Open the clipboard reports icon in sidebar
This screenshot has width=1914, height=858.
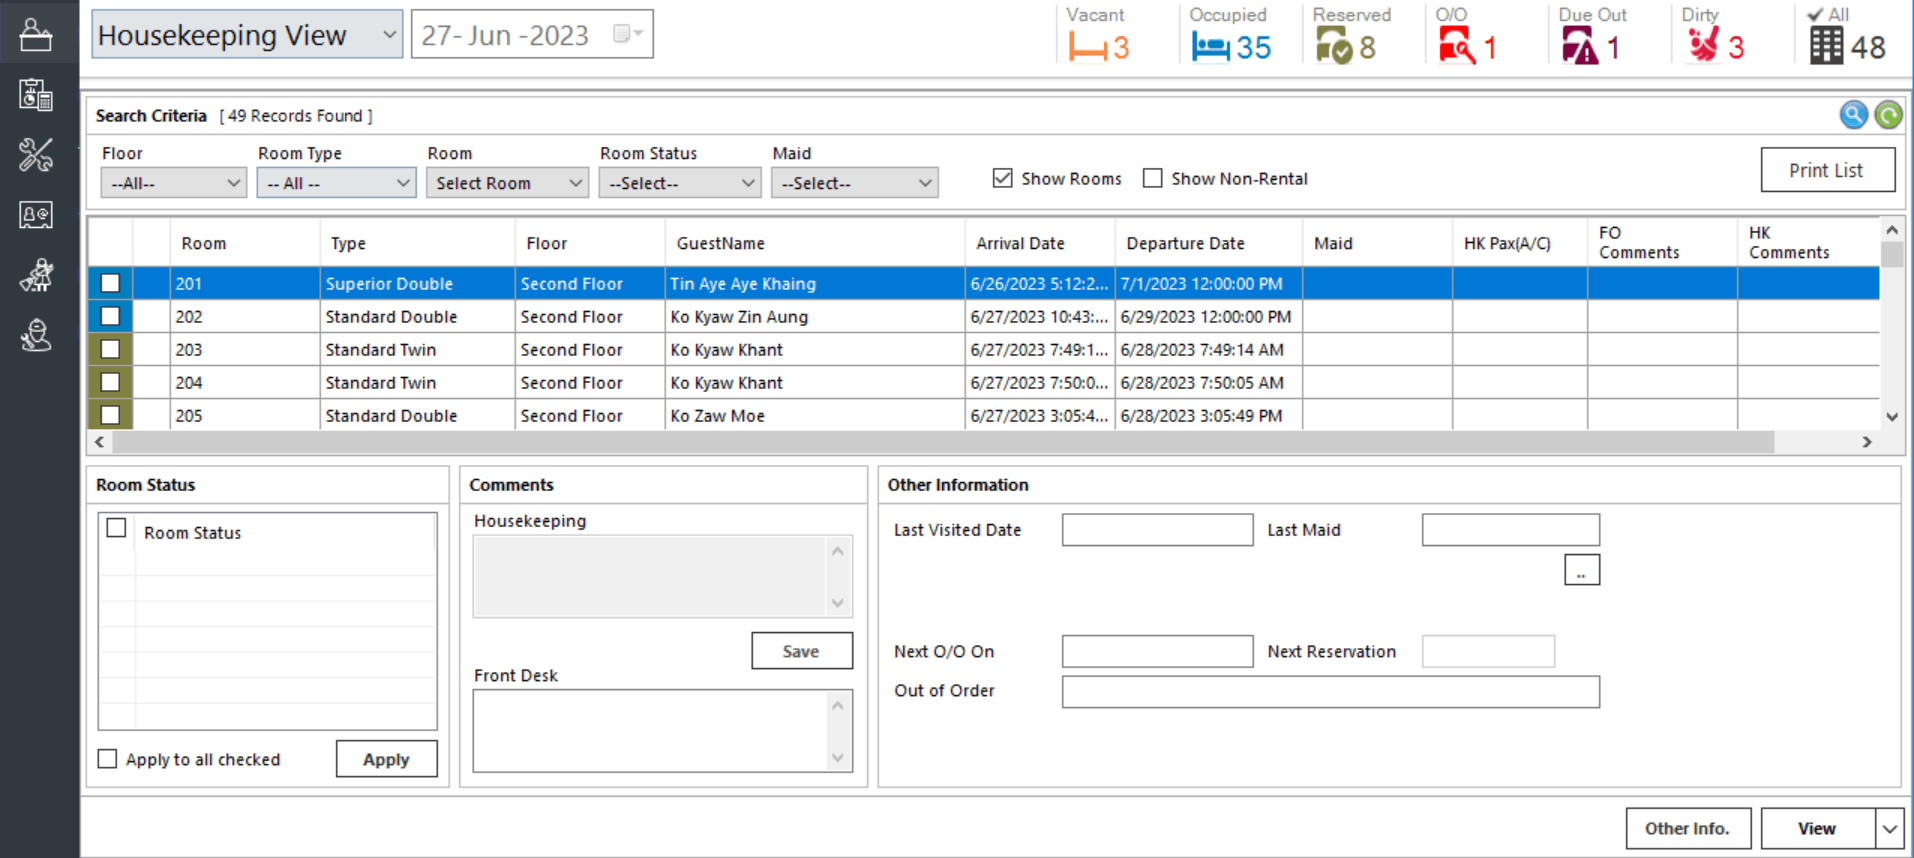point(36,95)
